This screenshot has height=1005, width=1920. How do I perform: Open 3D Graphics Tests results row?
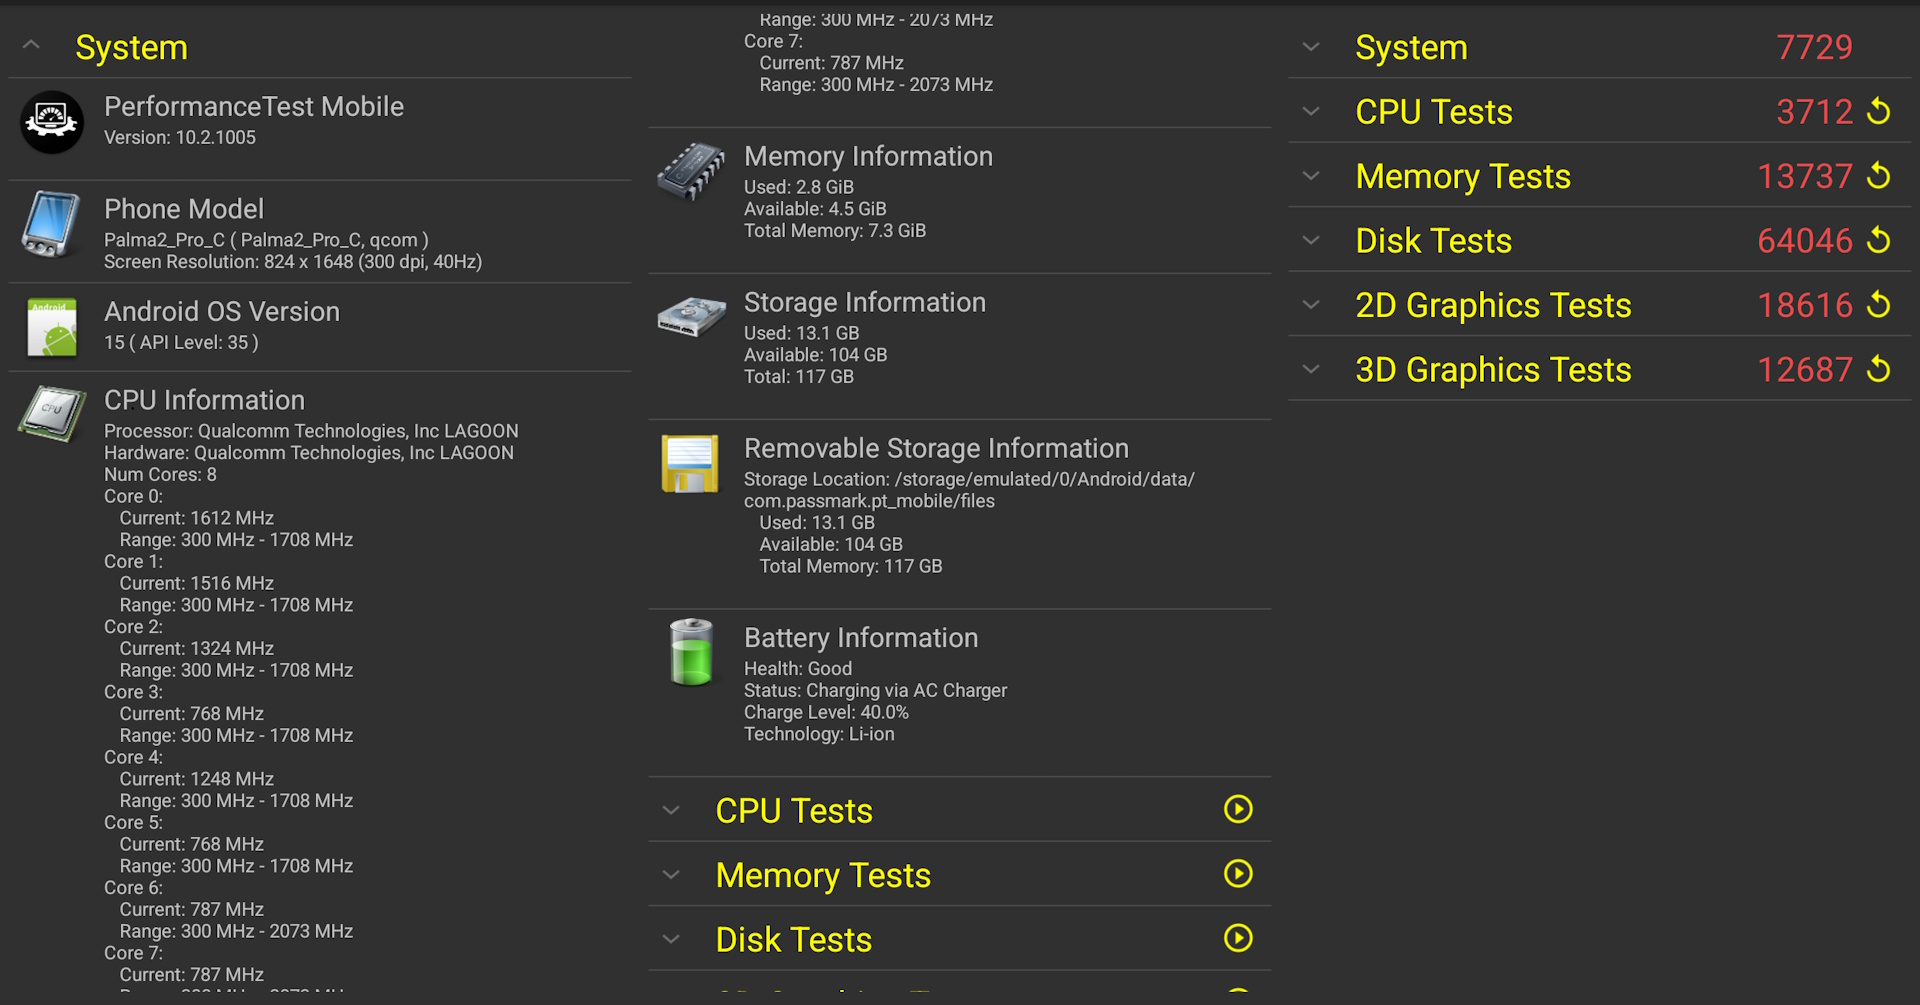pyautogui.click(x=1493, y=370)
